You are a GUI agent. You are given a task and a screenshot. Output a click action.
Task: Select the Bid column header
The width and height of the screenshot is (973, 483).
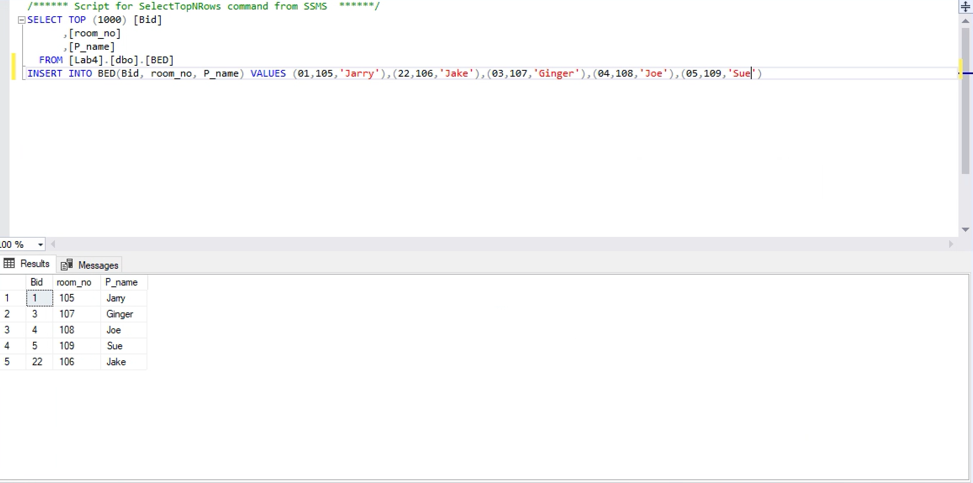37,282
